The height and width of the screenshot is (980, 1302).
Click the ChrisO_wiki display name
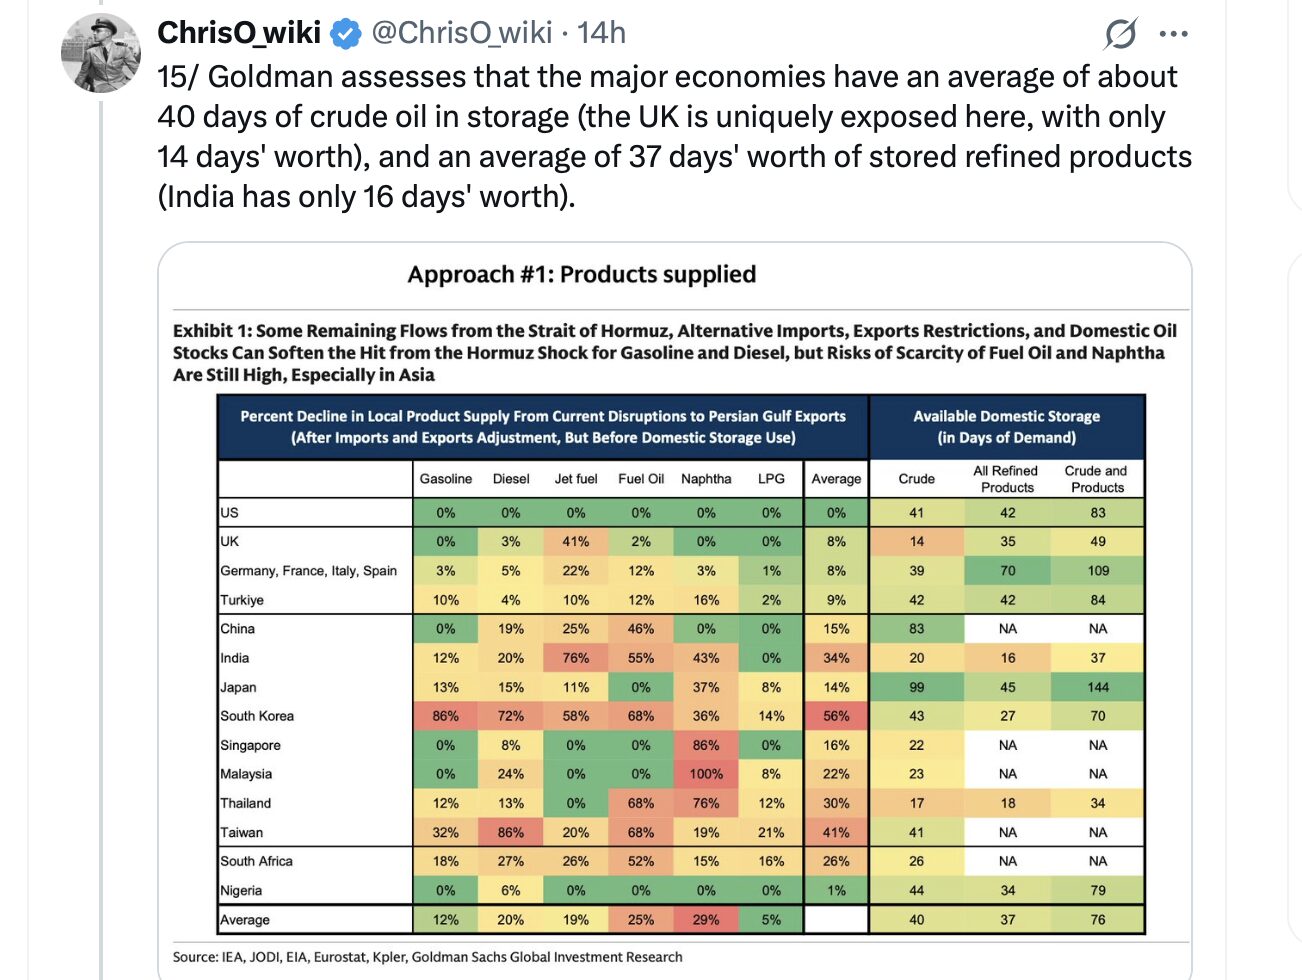click(x=239, y=33)
